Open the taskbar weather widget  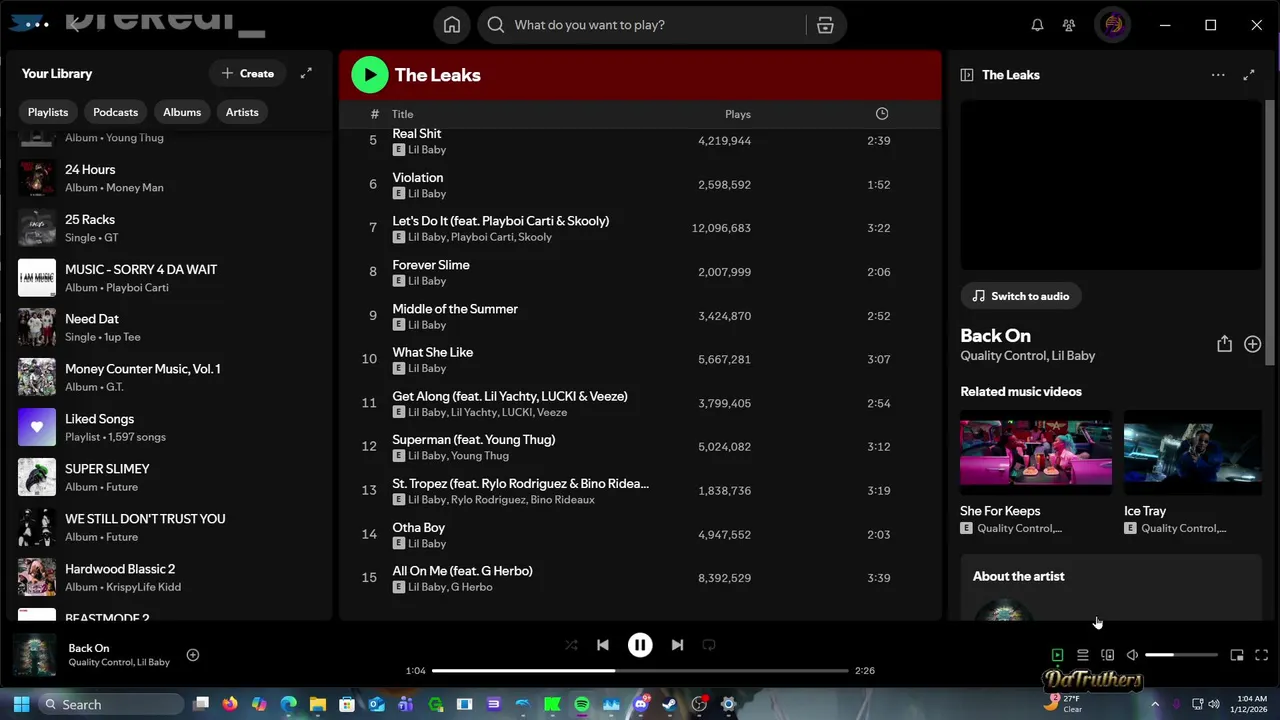1063,704
